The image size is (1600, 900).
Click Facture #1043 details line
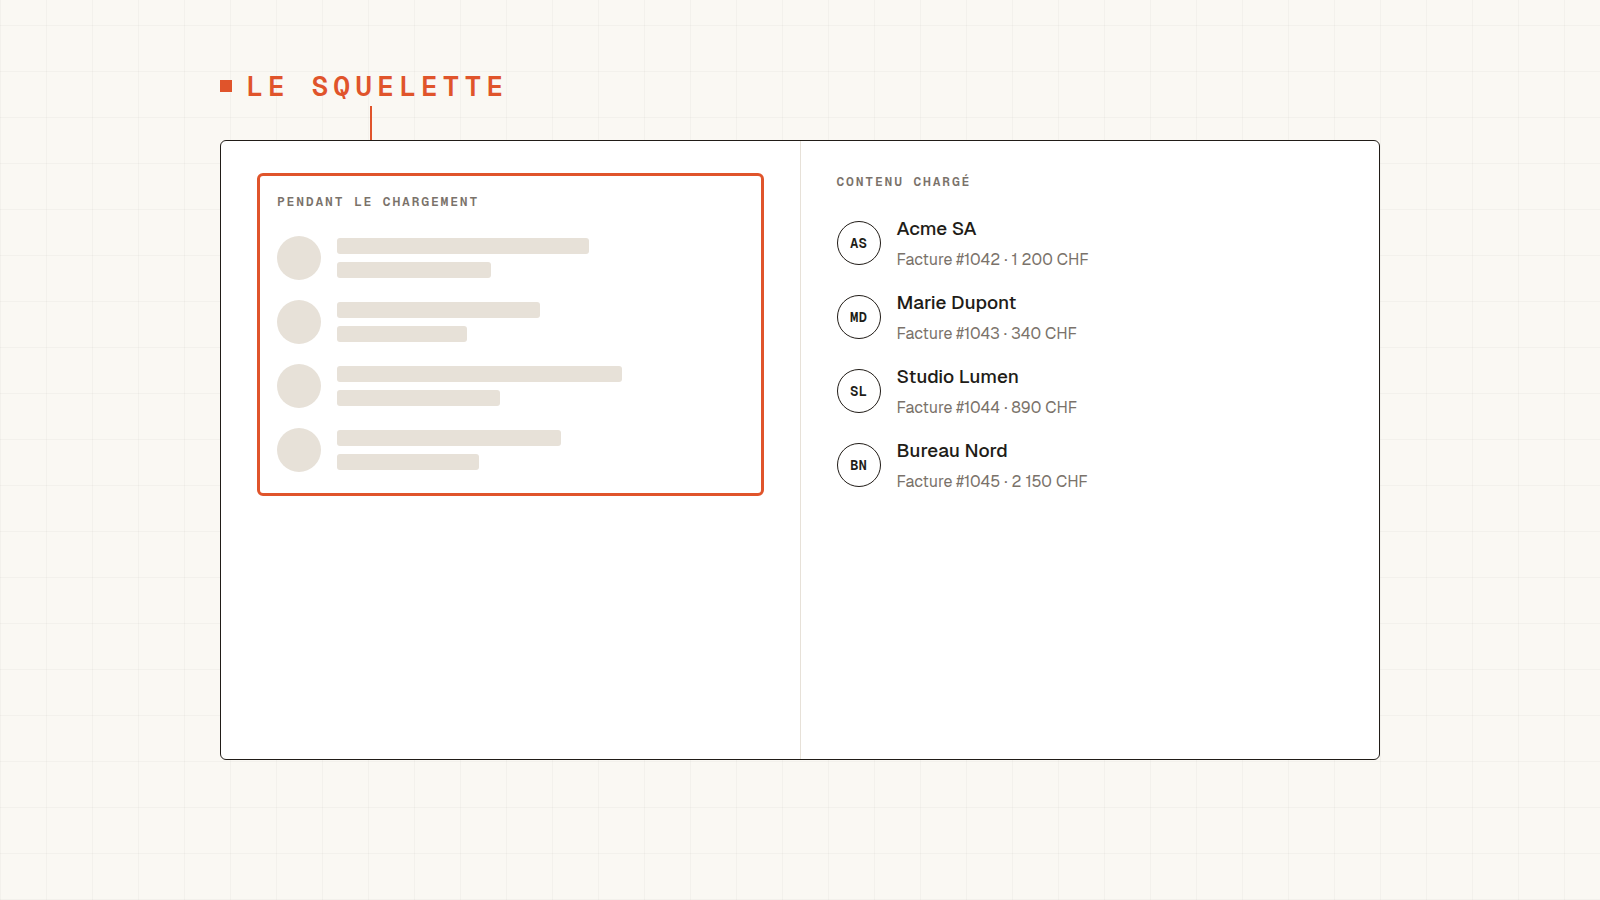[986, 333]
